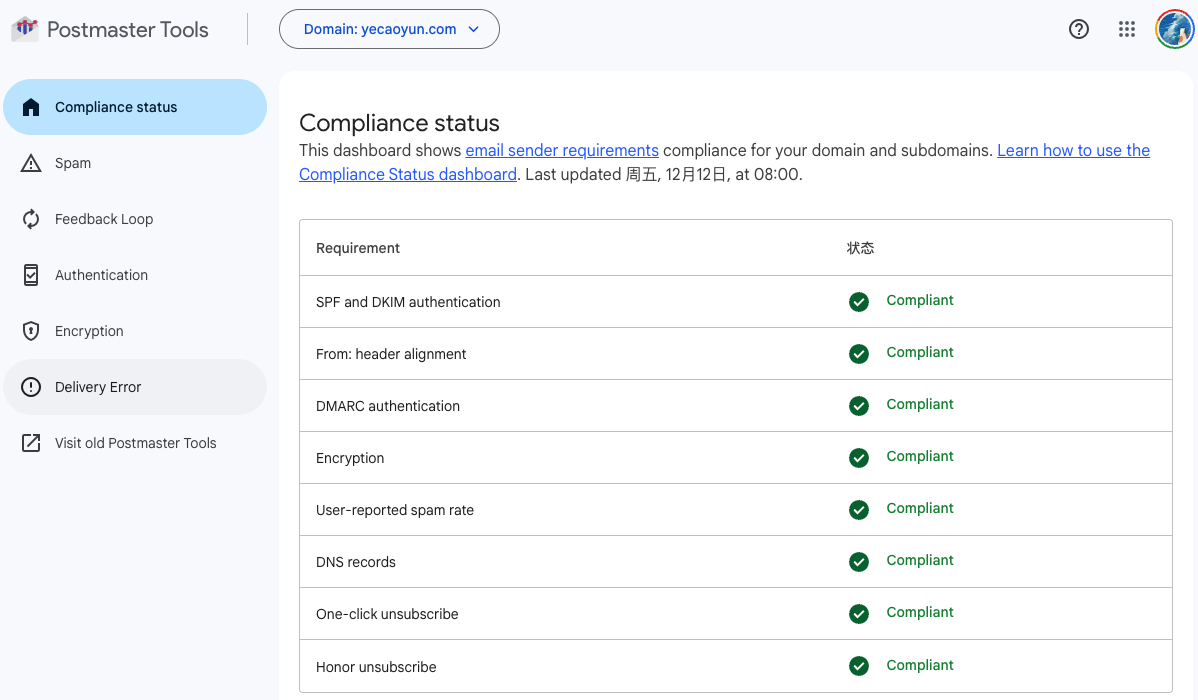Open the Domain: yecaoyun.com dropdown
1198x700 pixels.
pyautogui.click(x=389, y=29)
